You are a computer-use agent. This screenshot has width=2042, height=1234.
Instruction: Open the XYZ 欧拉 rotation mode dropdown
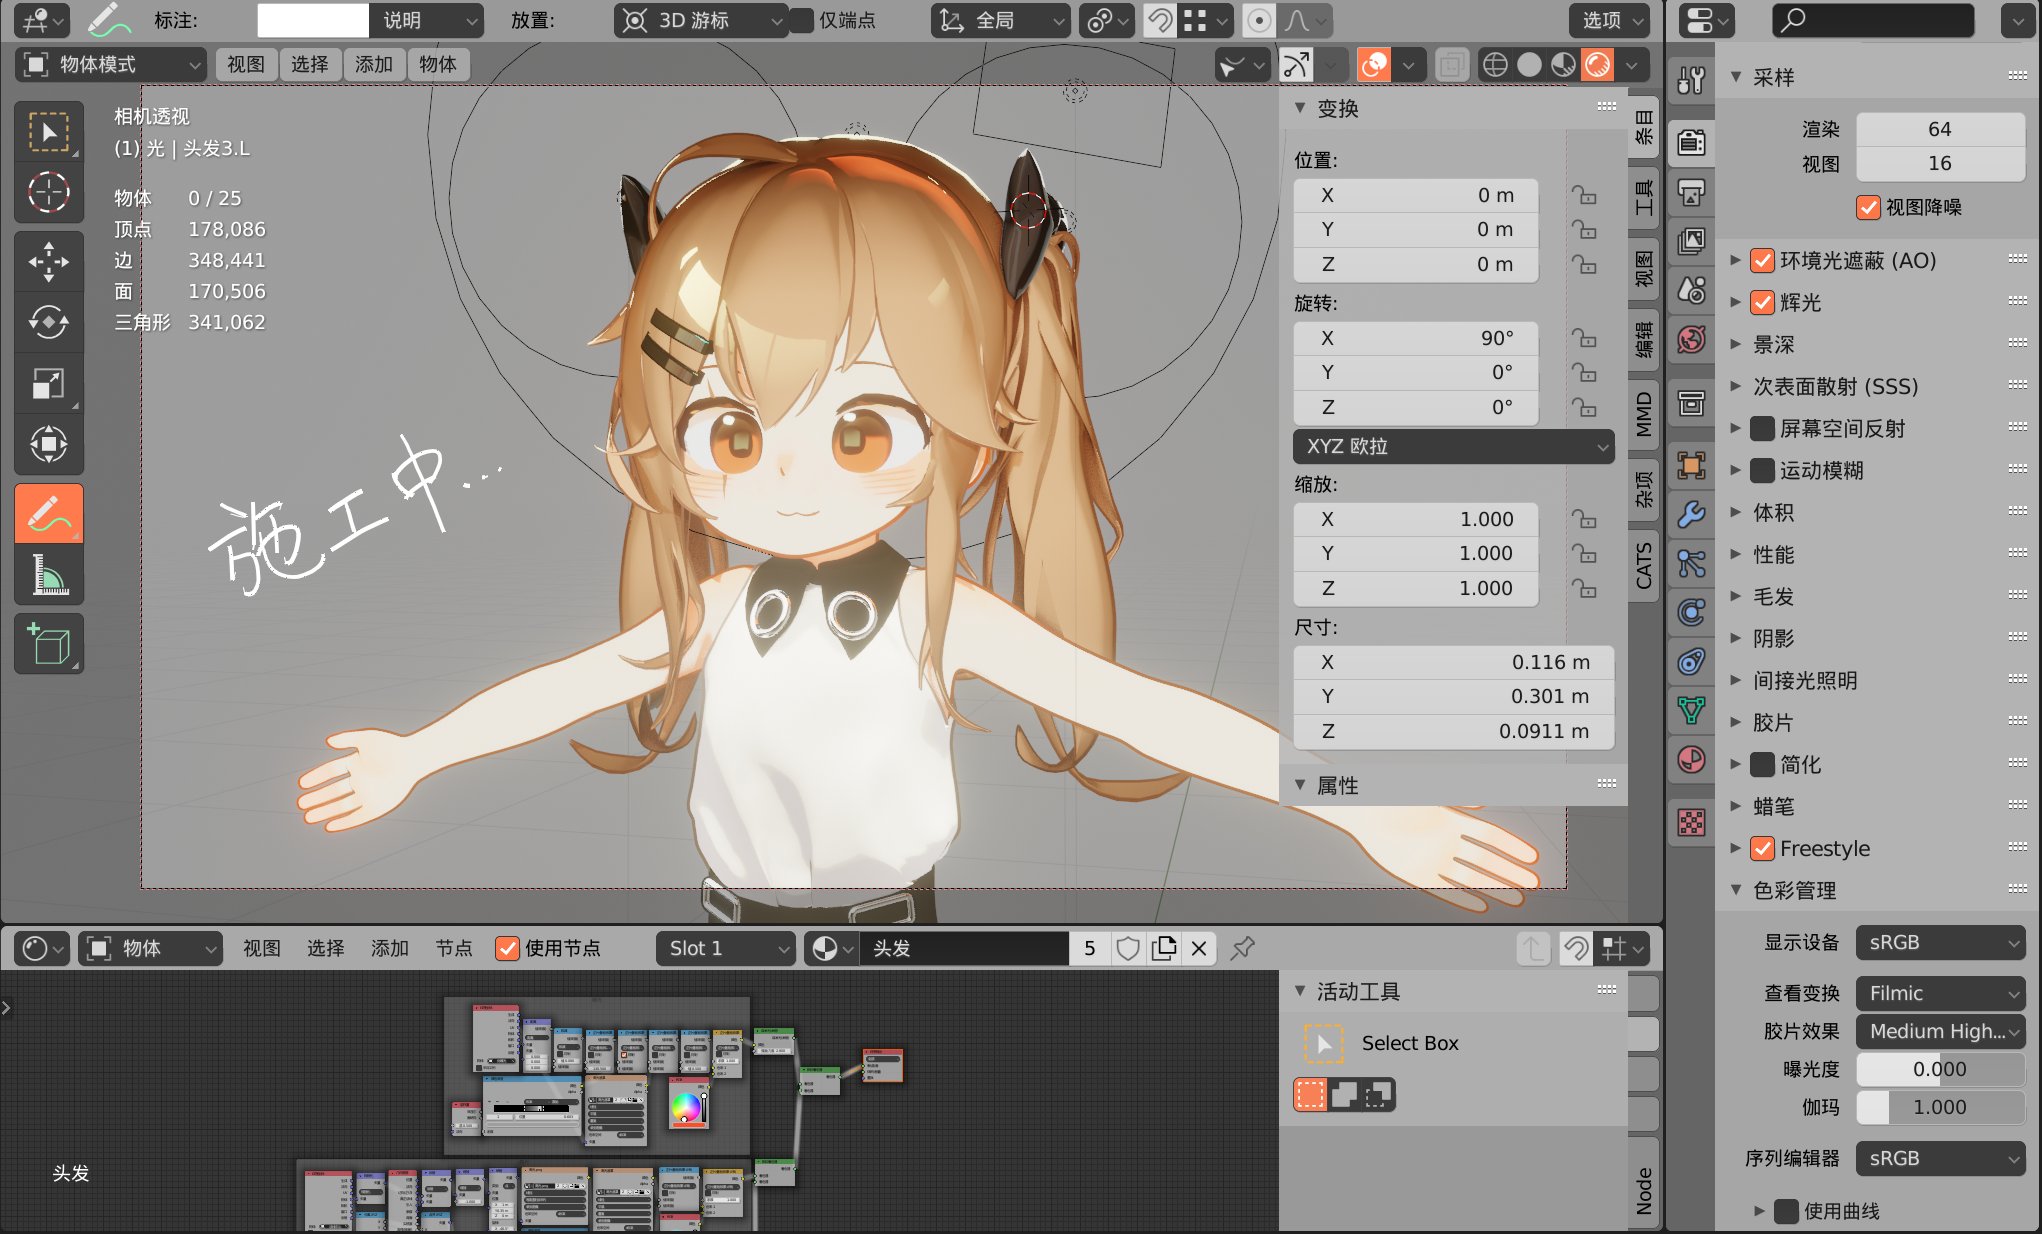tap(1452, 446)
